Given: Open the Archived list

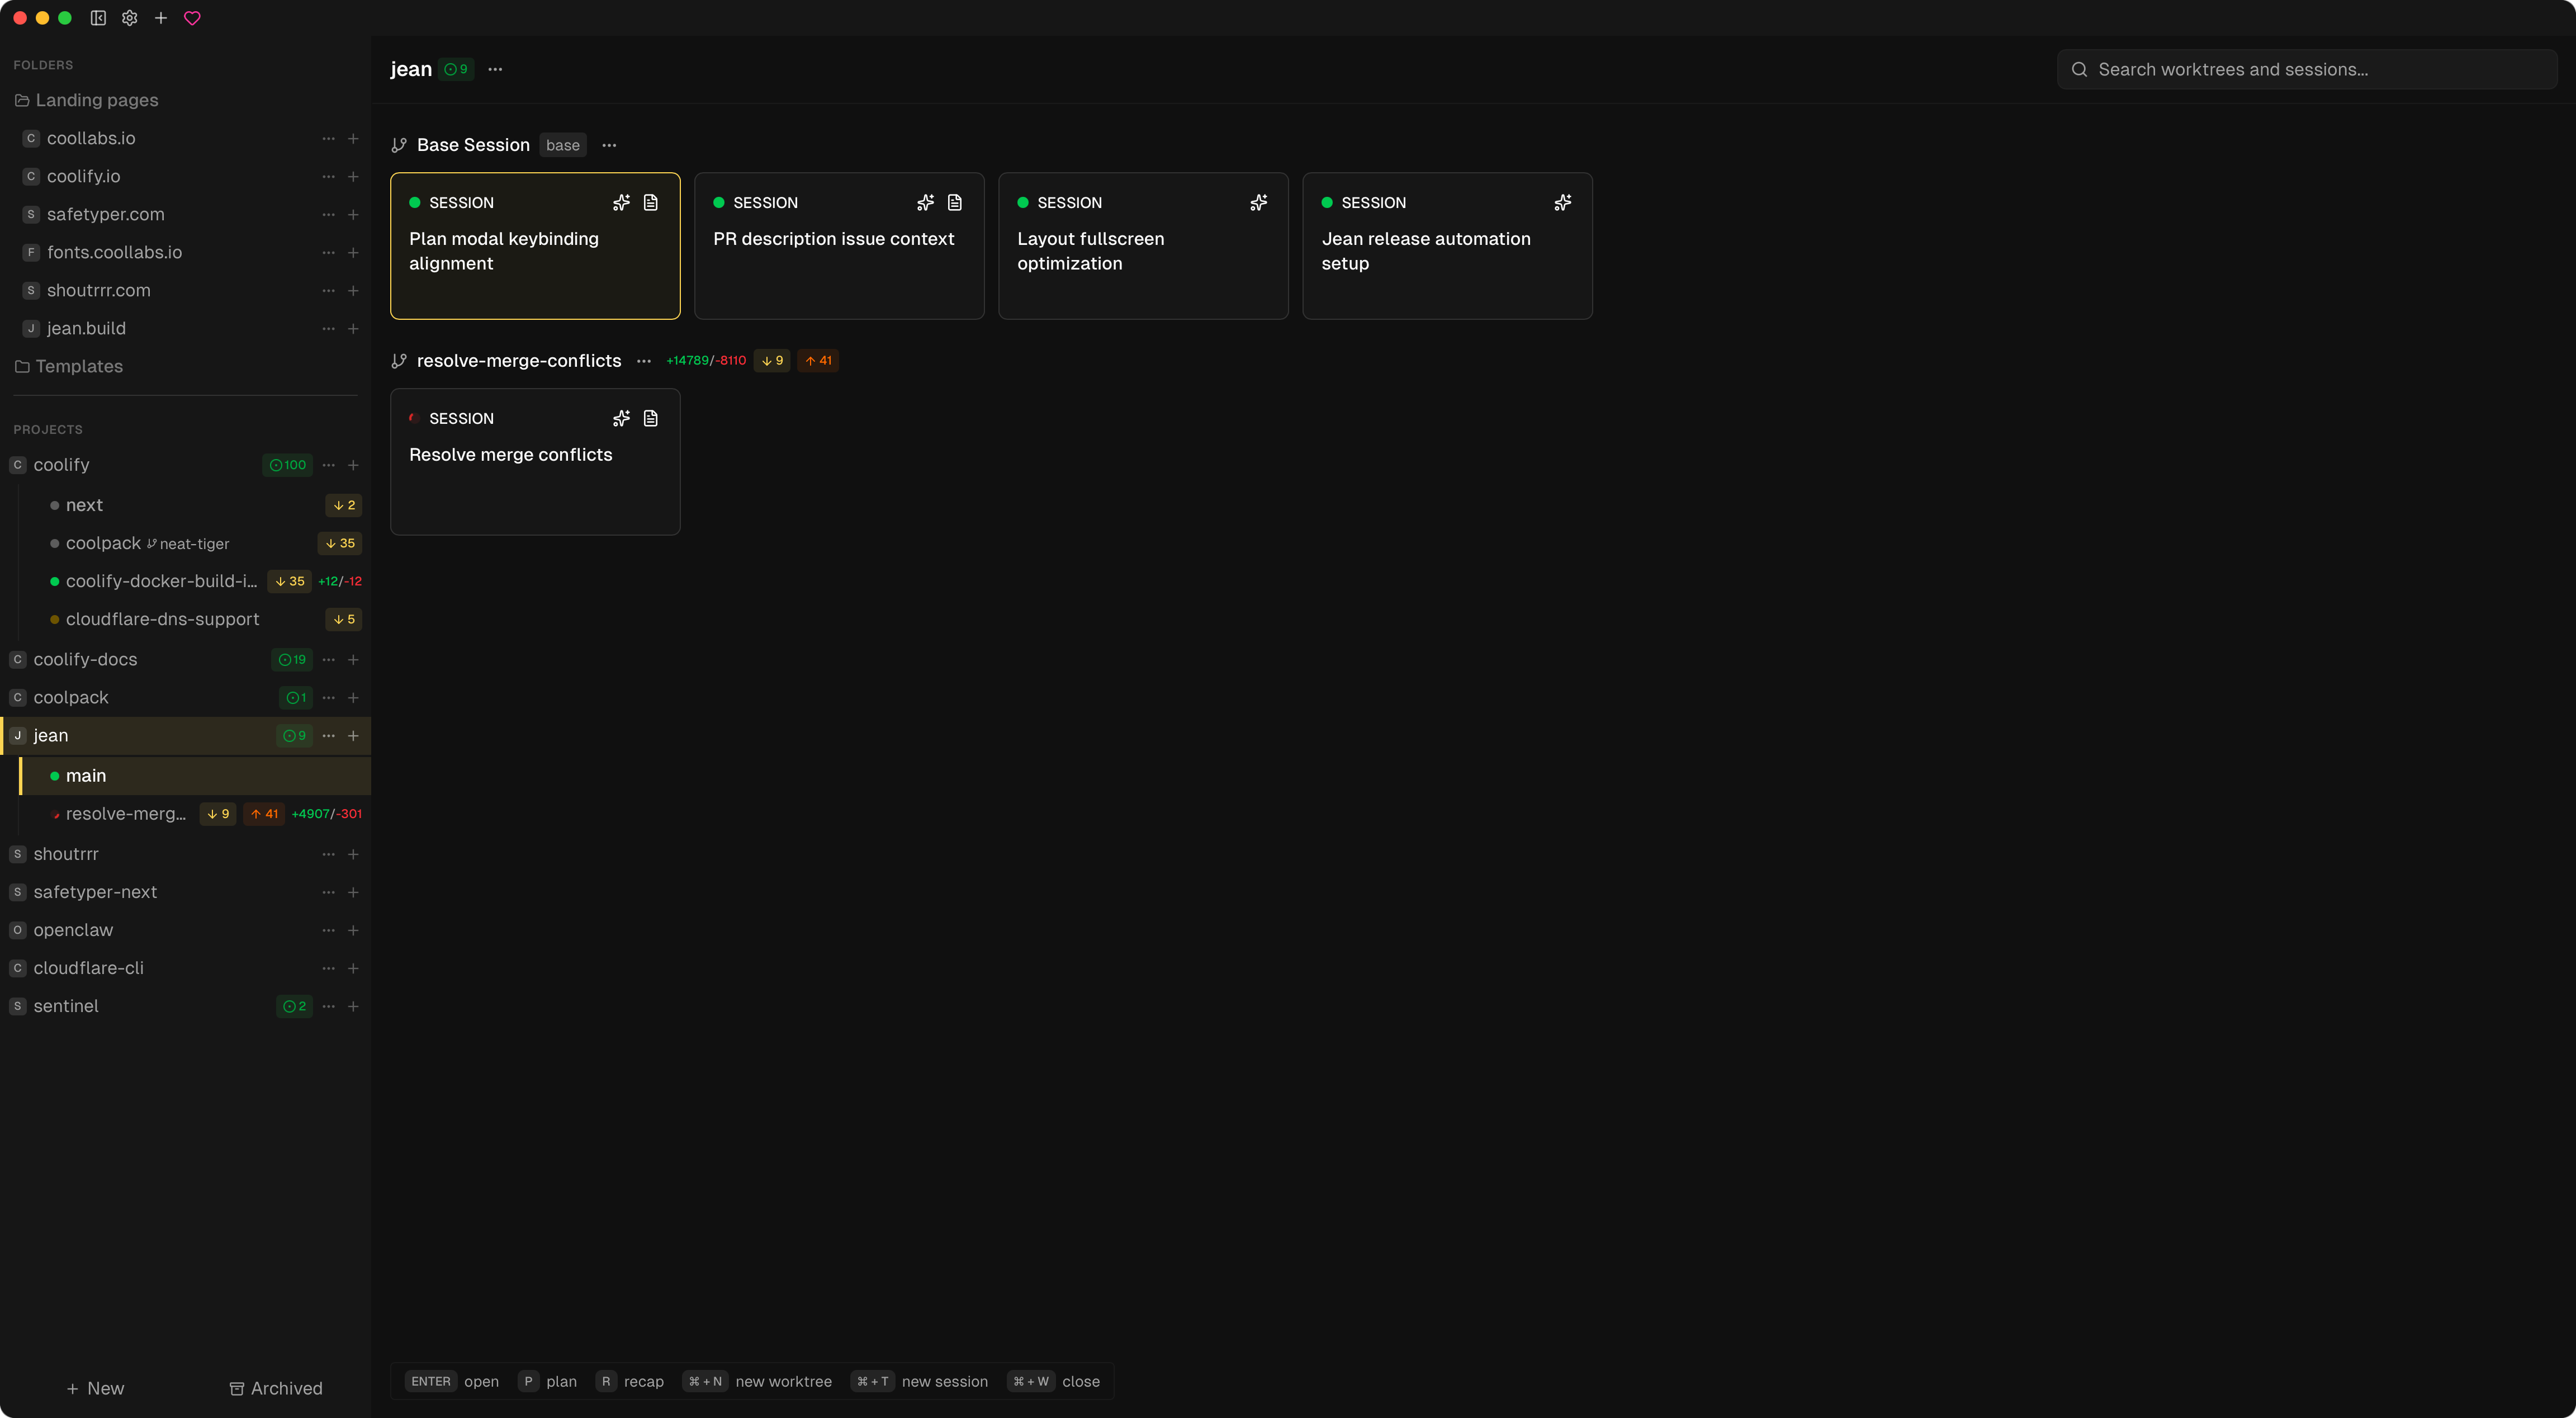Looking at the screenshot, I should pyautogui.click(x=276, y=1388).
